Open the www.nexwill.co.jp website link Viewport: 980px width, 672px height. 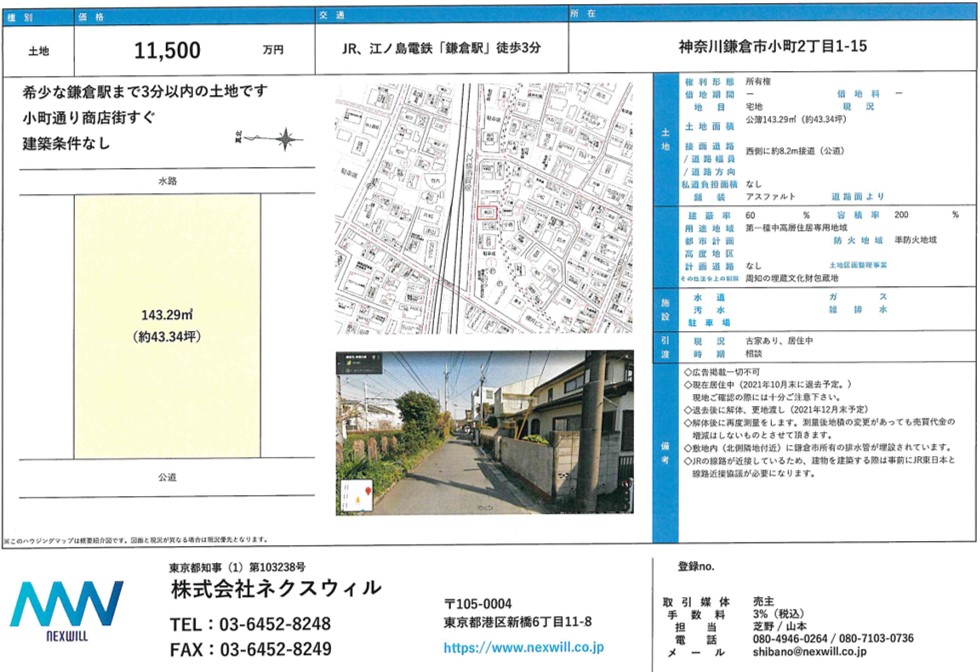(524, 648)
